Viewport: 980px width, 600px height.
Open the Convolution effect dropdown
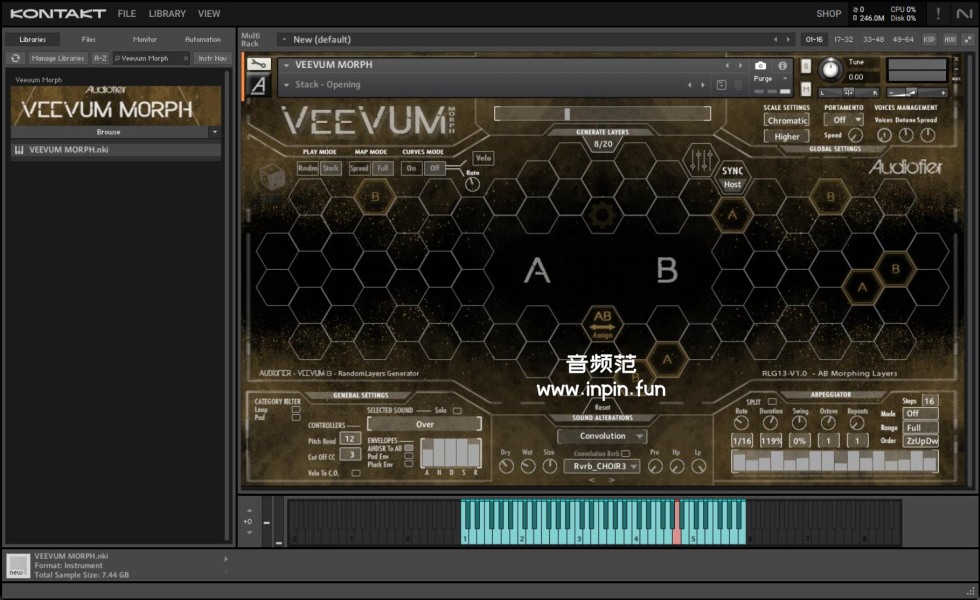tap(602, 436)
